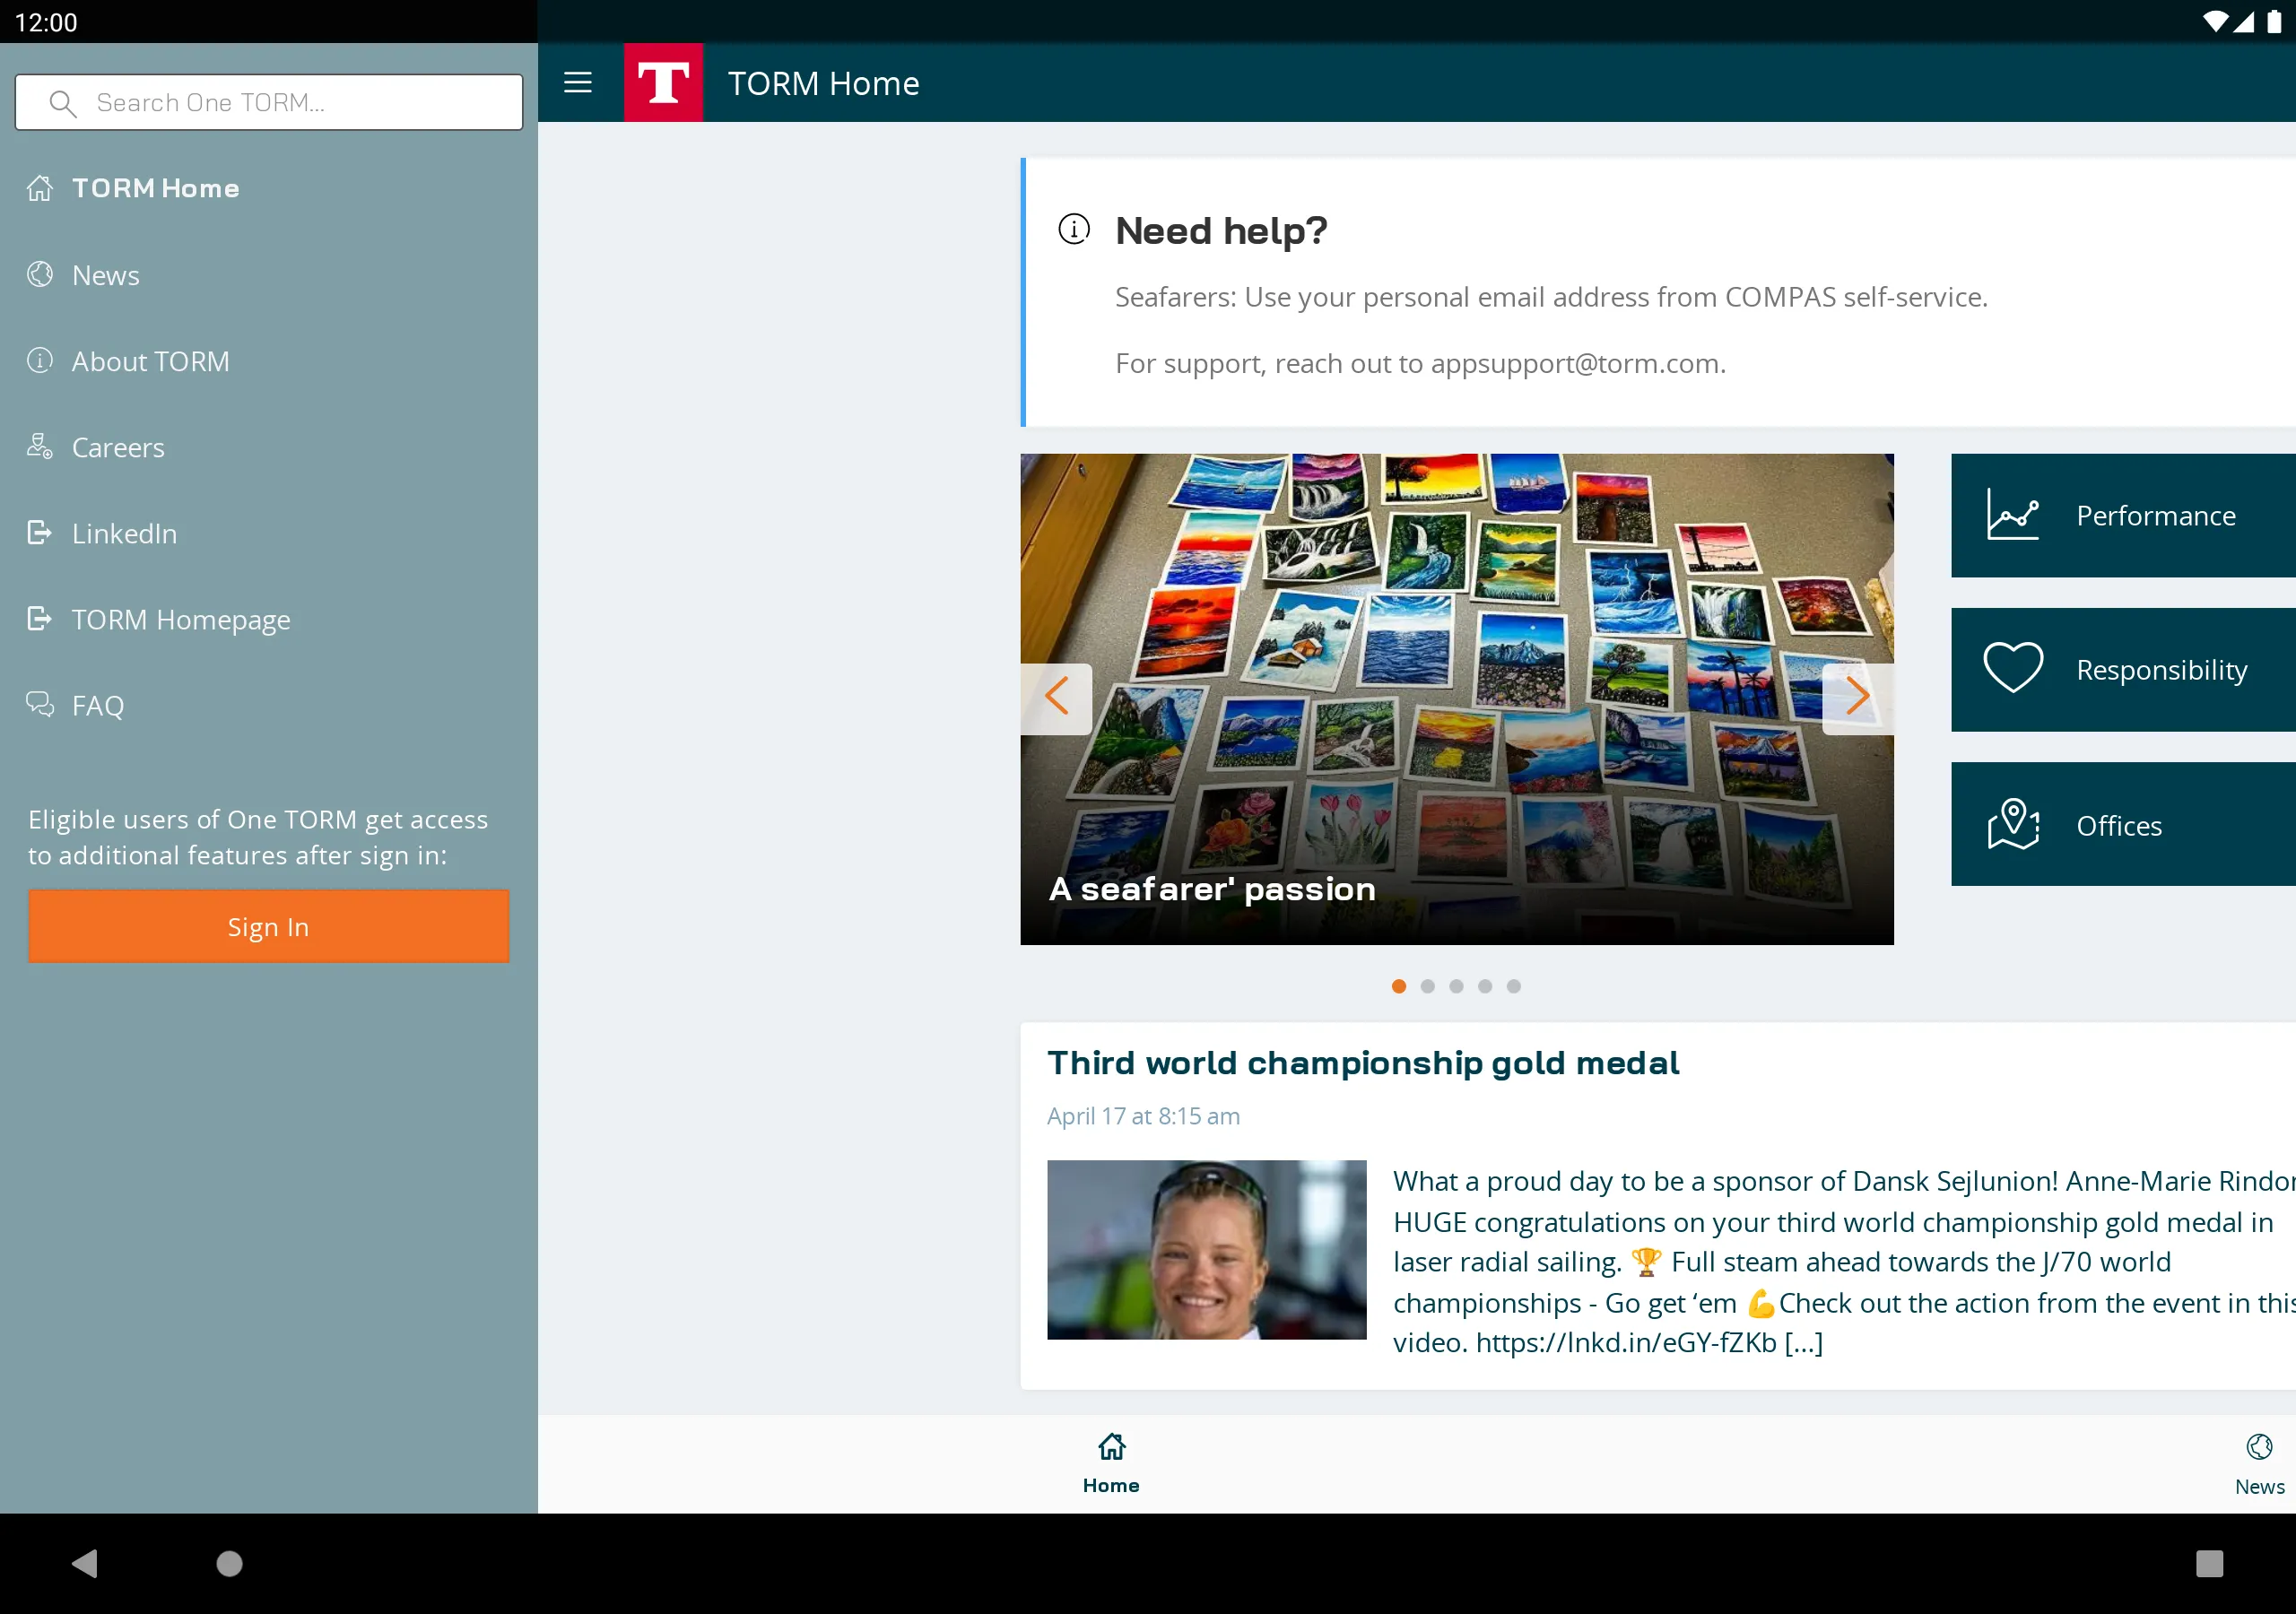
Task: Click the Sign In button
Action: [269, 927]
